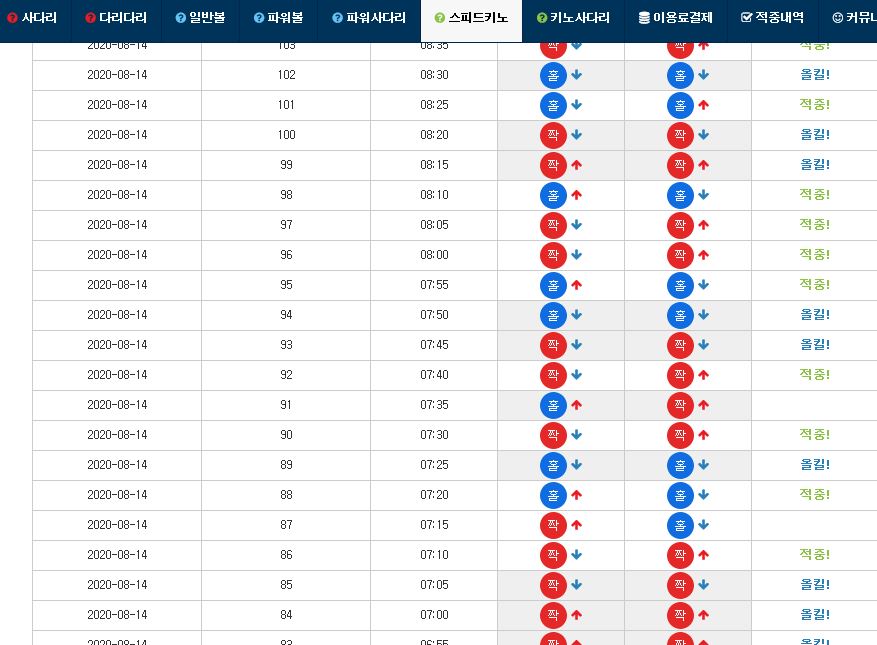This screenshot has height=645, width=877.
Task: Click the blue 홀 badge in round 87
Action: pos(680,525)
